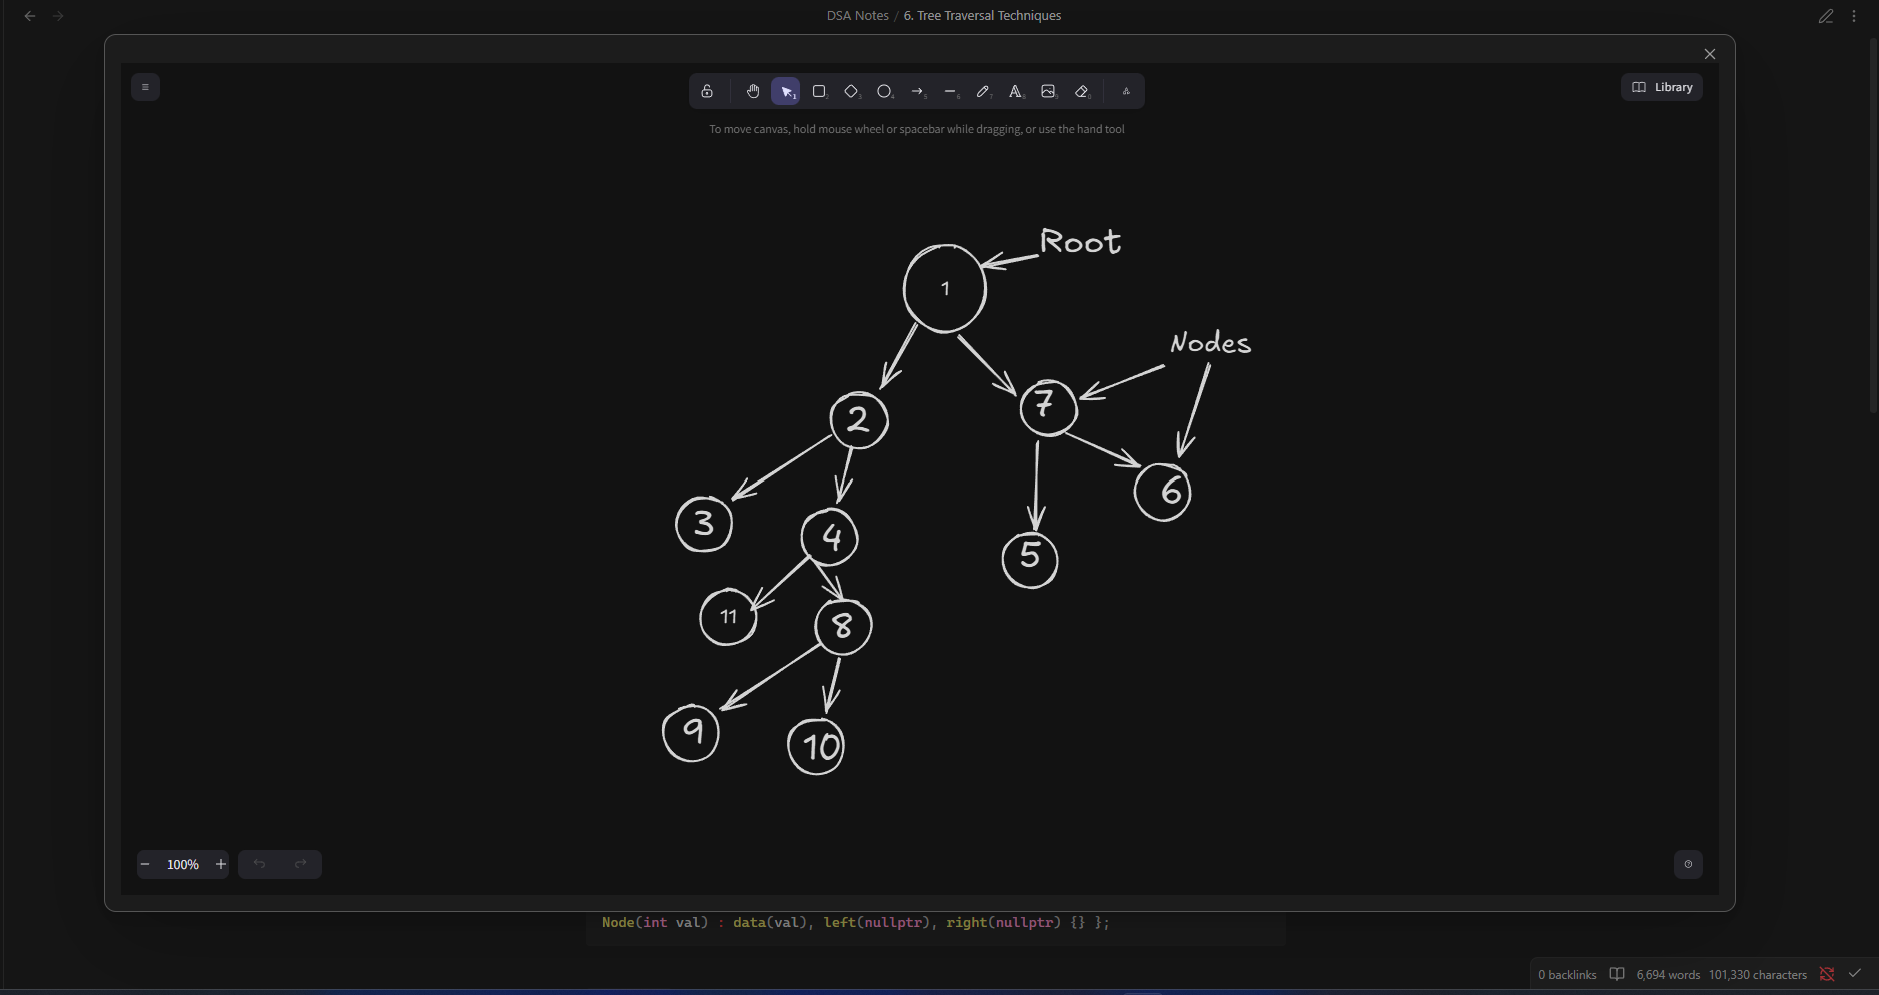Select the Root text label
Image resolution: width=1879 pixels, height=995 pixels.
[1081, 242]
